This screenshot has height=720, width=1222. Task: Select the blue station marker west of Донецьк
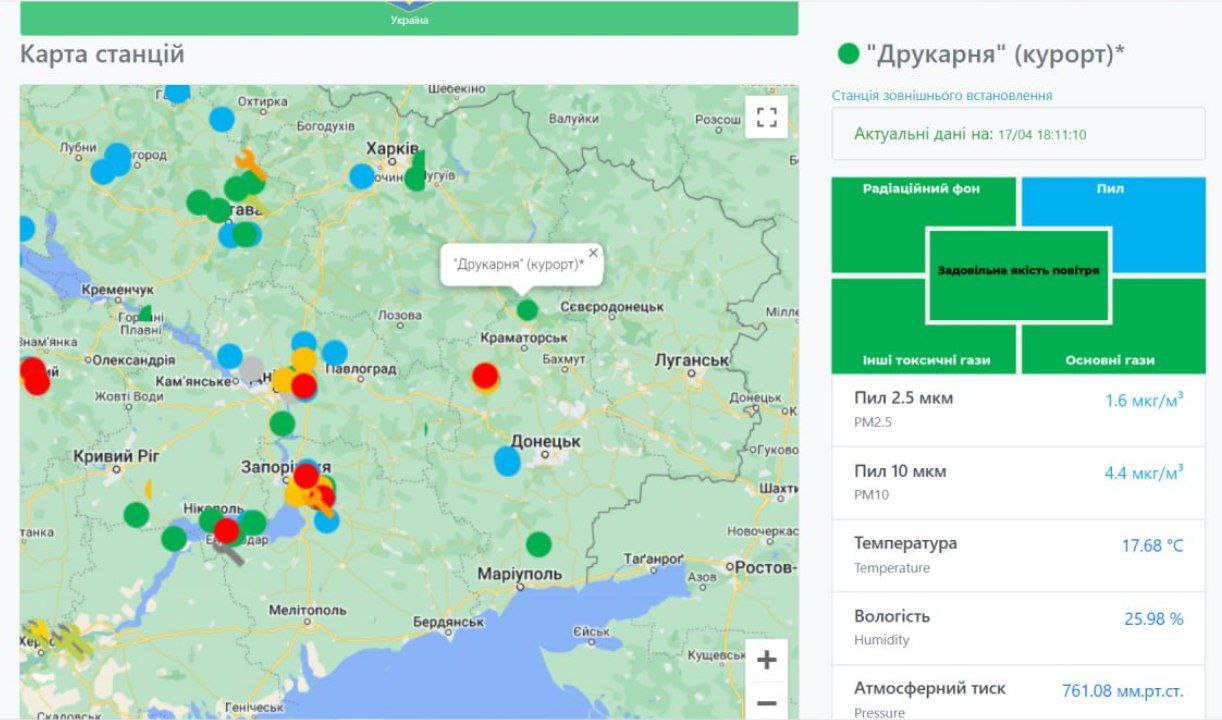508,461
